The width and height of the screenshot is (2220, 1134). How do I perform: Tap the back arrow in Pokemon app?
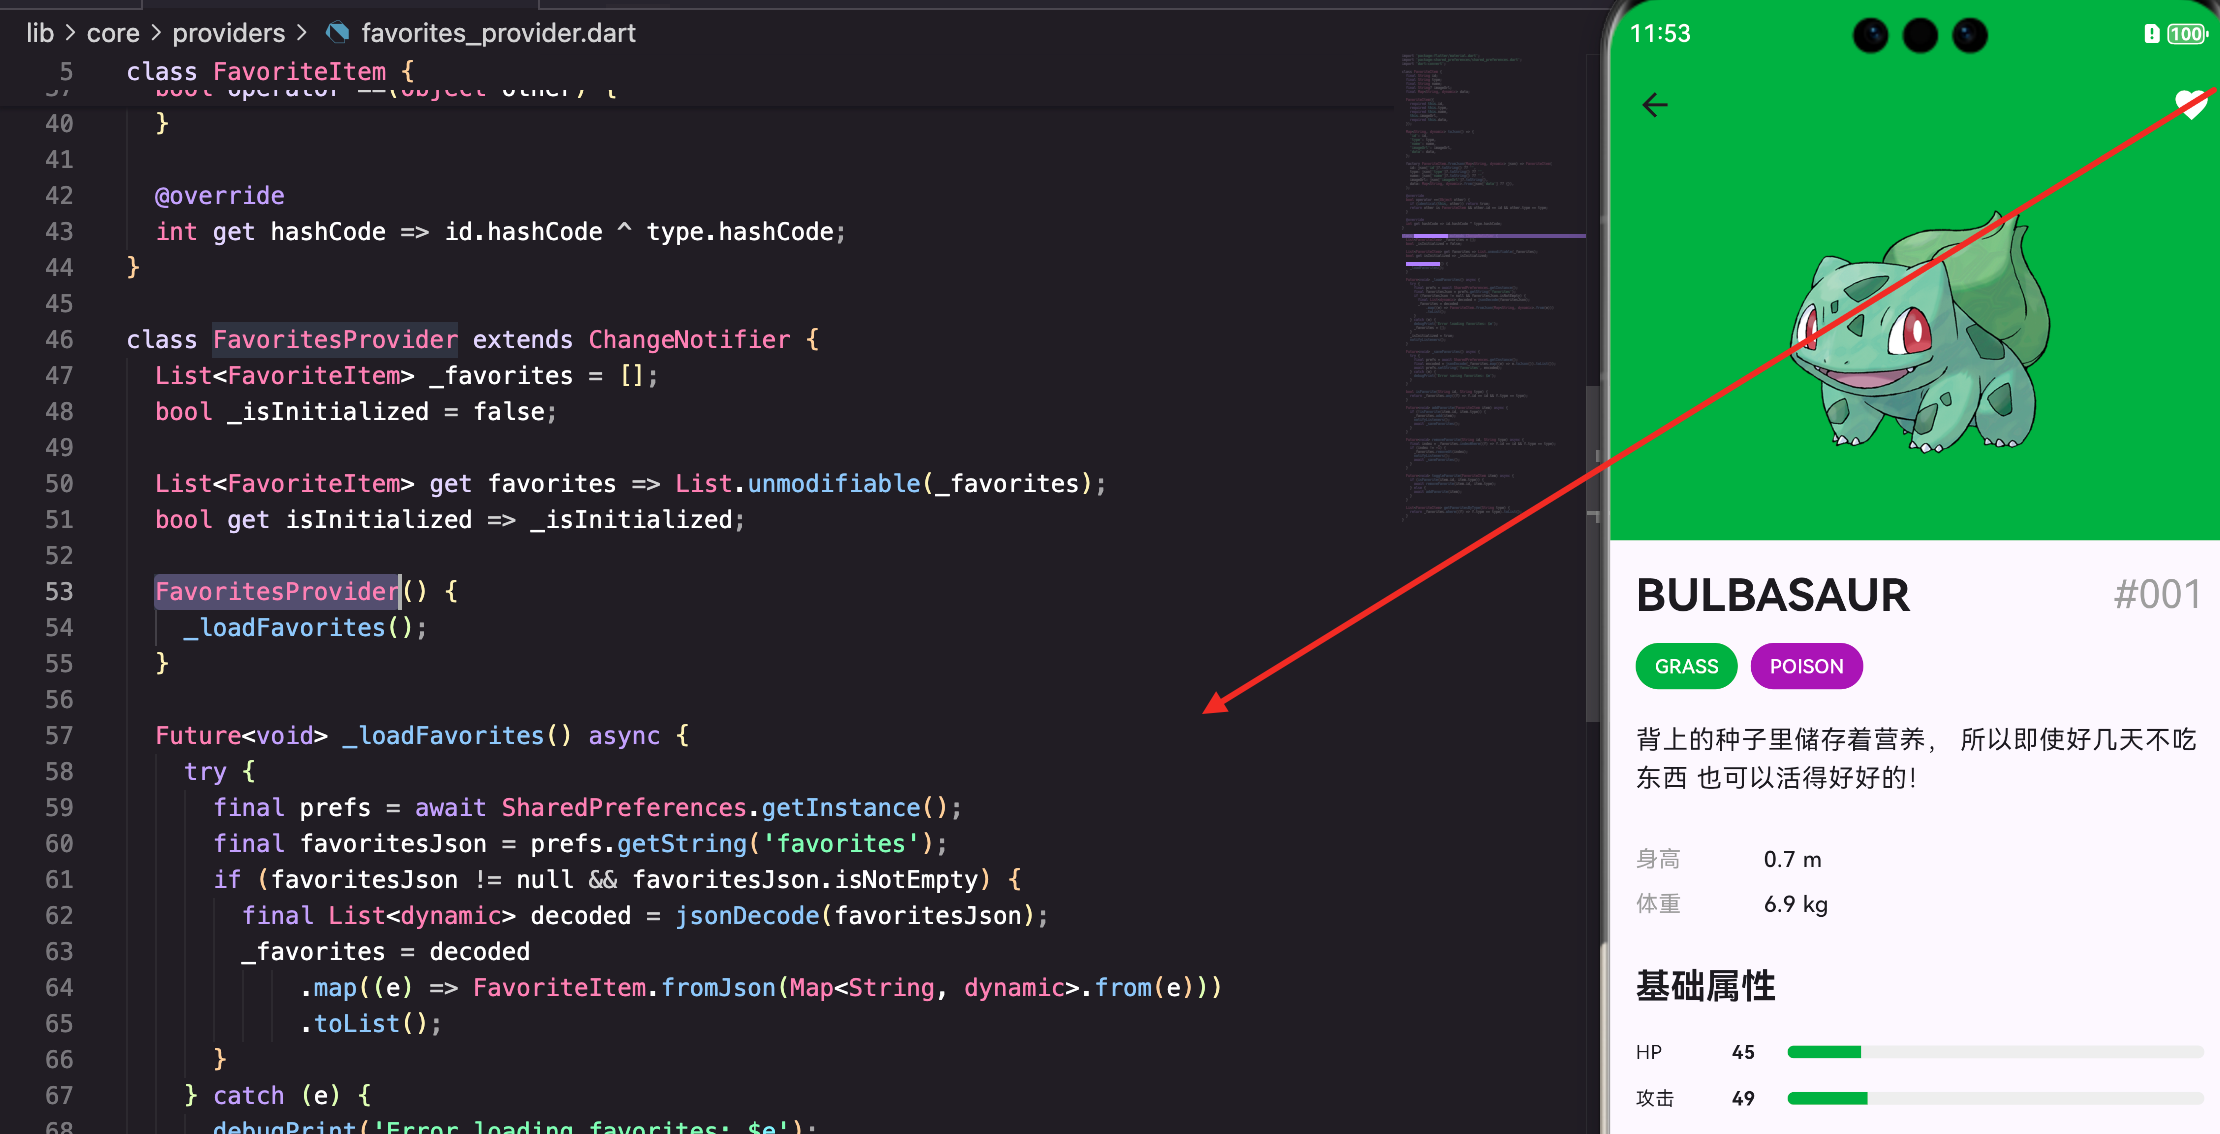(1655, 105)
